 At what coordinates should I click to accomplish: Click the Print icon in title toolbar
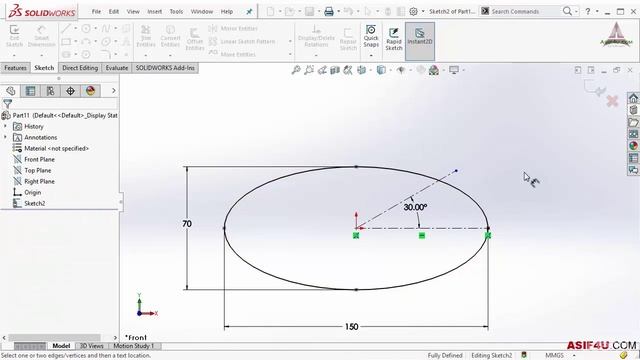coord(329,11)
